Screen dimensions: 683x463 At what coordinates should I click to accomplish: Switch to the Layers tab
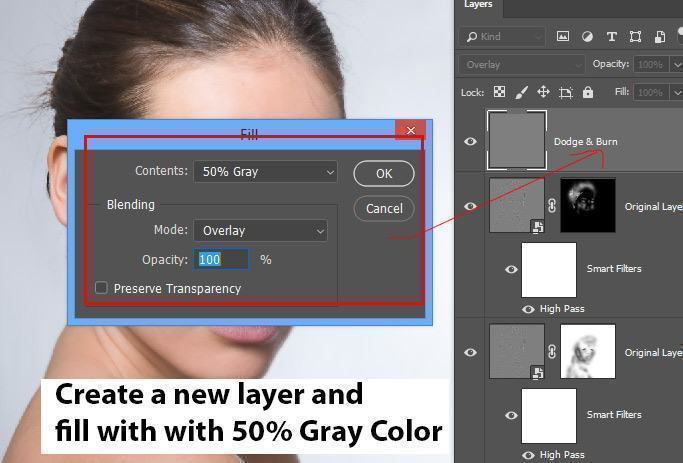coord(478,5)
